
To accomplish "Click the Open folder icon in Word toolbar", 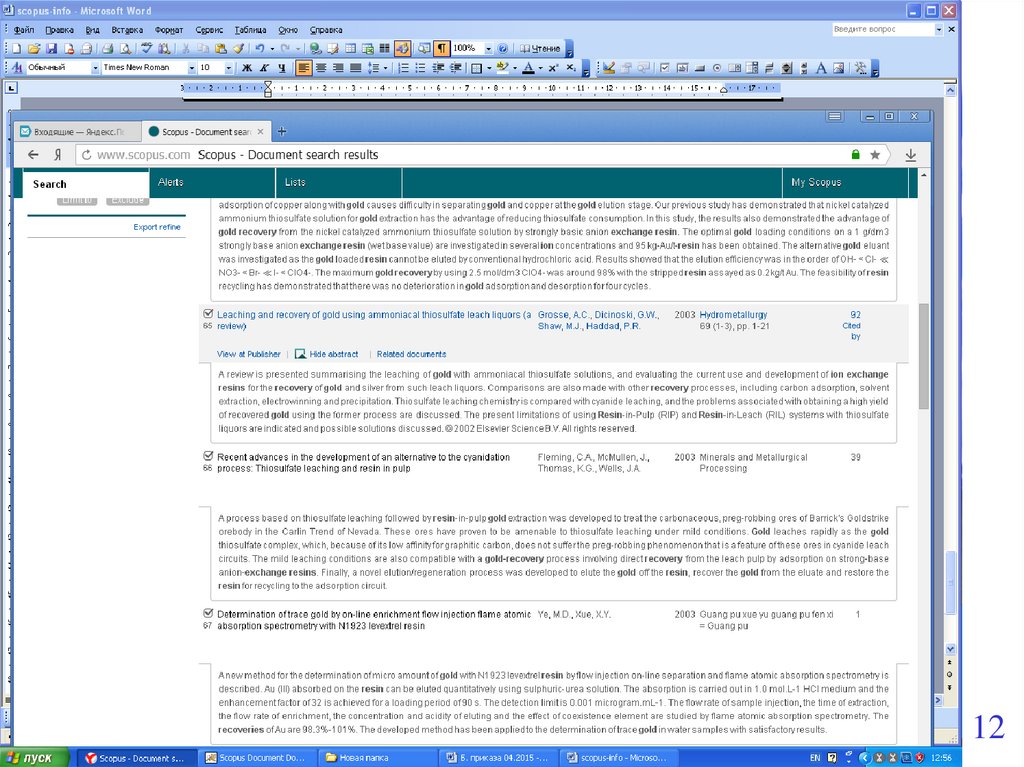I will tap(33, 48).
